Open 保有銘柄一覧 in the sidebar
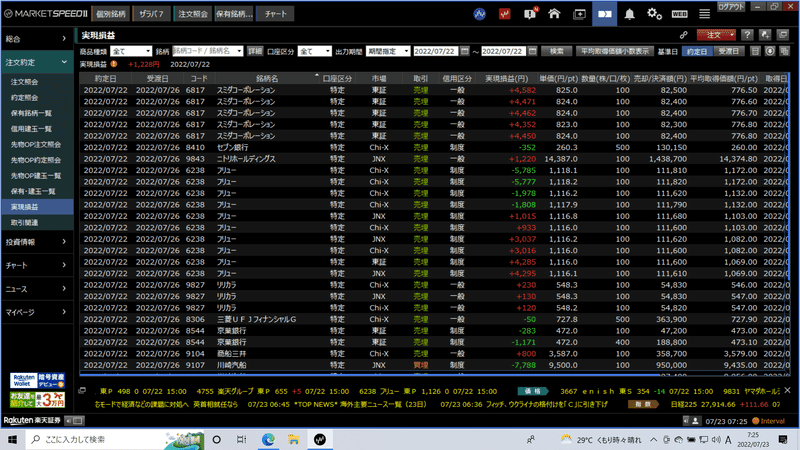 tap(37, 113)
